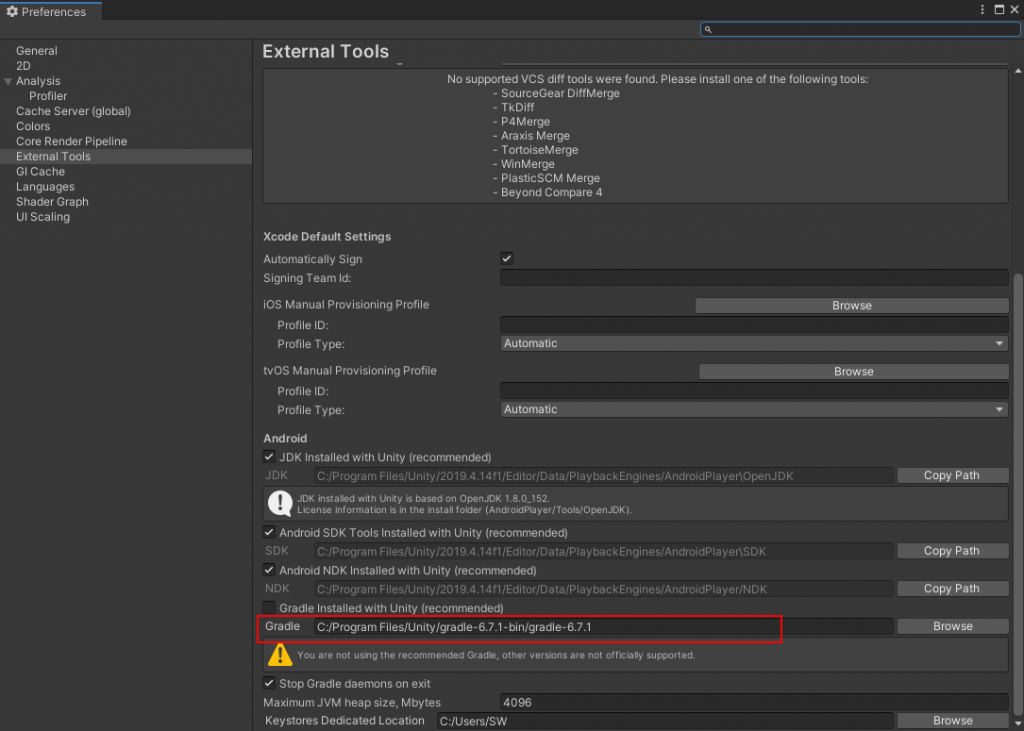Collapse the Analysis section in sidebar
Screen dimensions: 1024x731
[9, 81]
